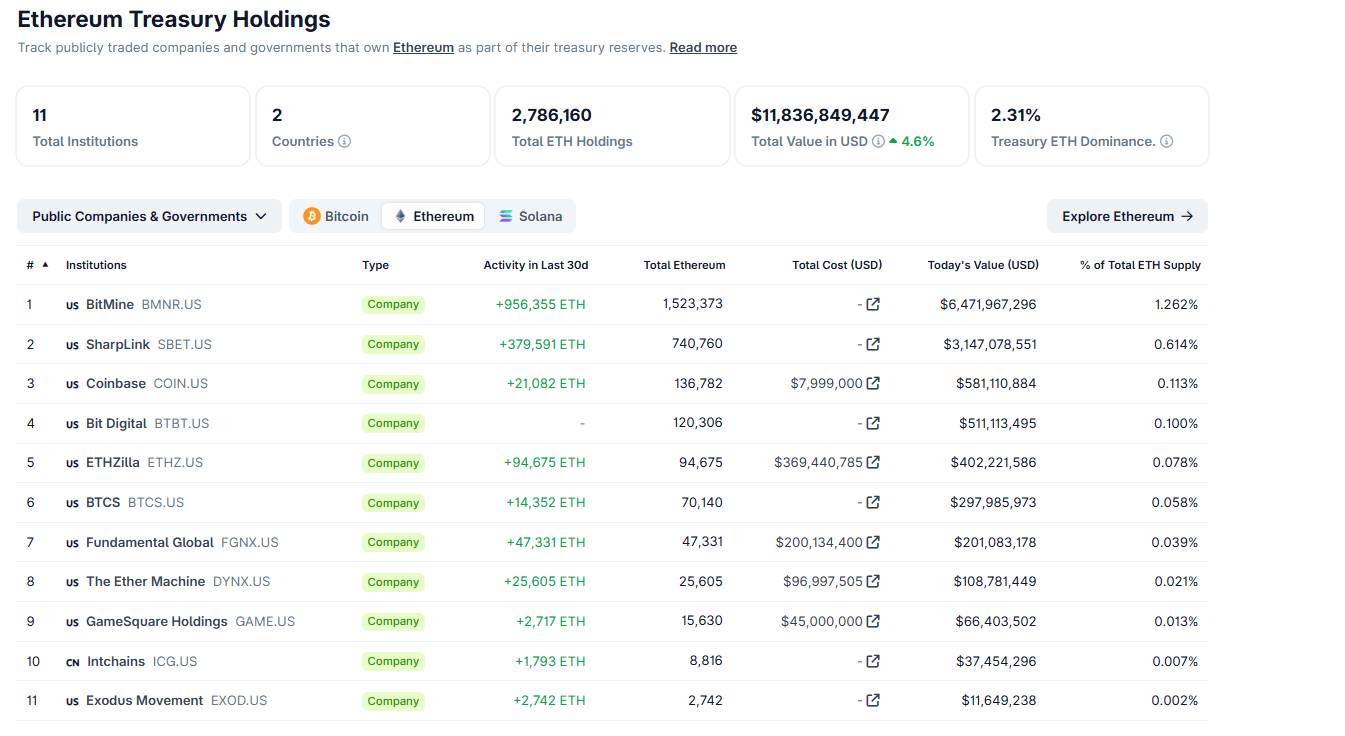Show Treasury ETH Dominance info tooltip icon
The width and height of the screenshot is (1345, 736).
click(x=1166, y=142)
